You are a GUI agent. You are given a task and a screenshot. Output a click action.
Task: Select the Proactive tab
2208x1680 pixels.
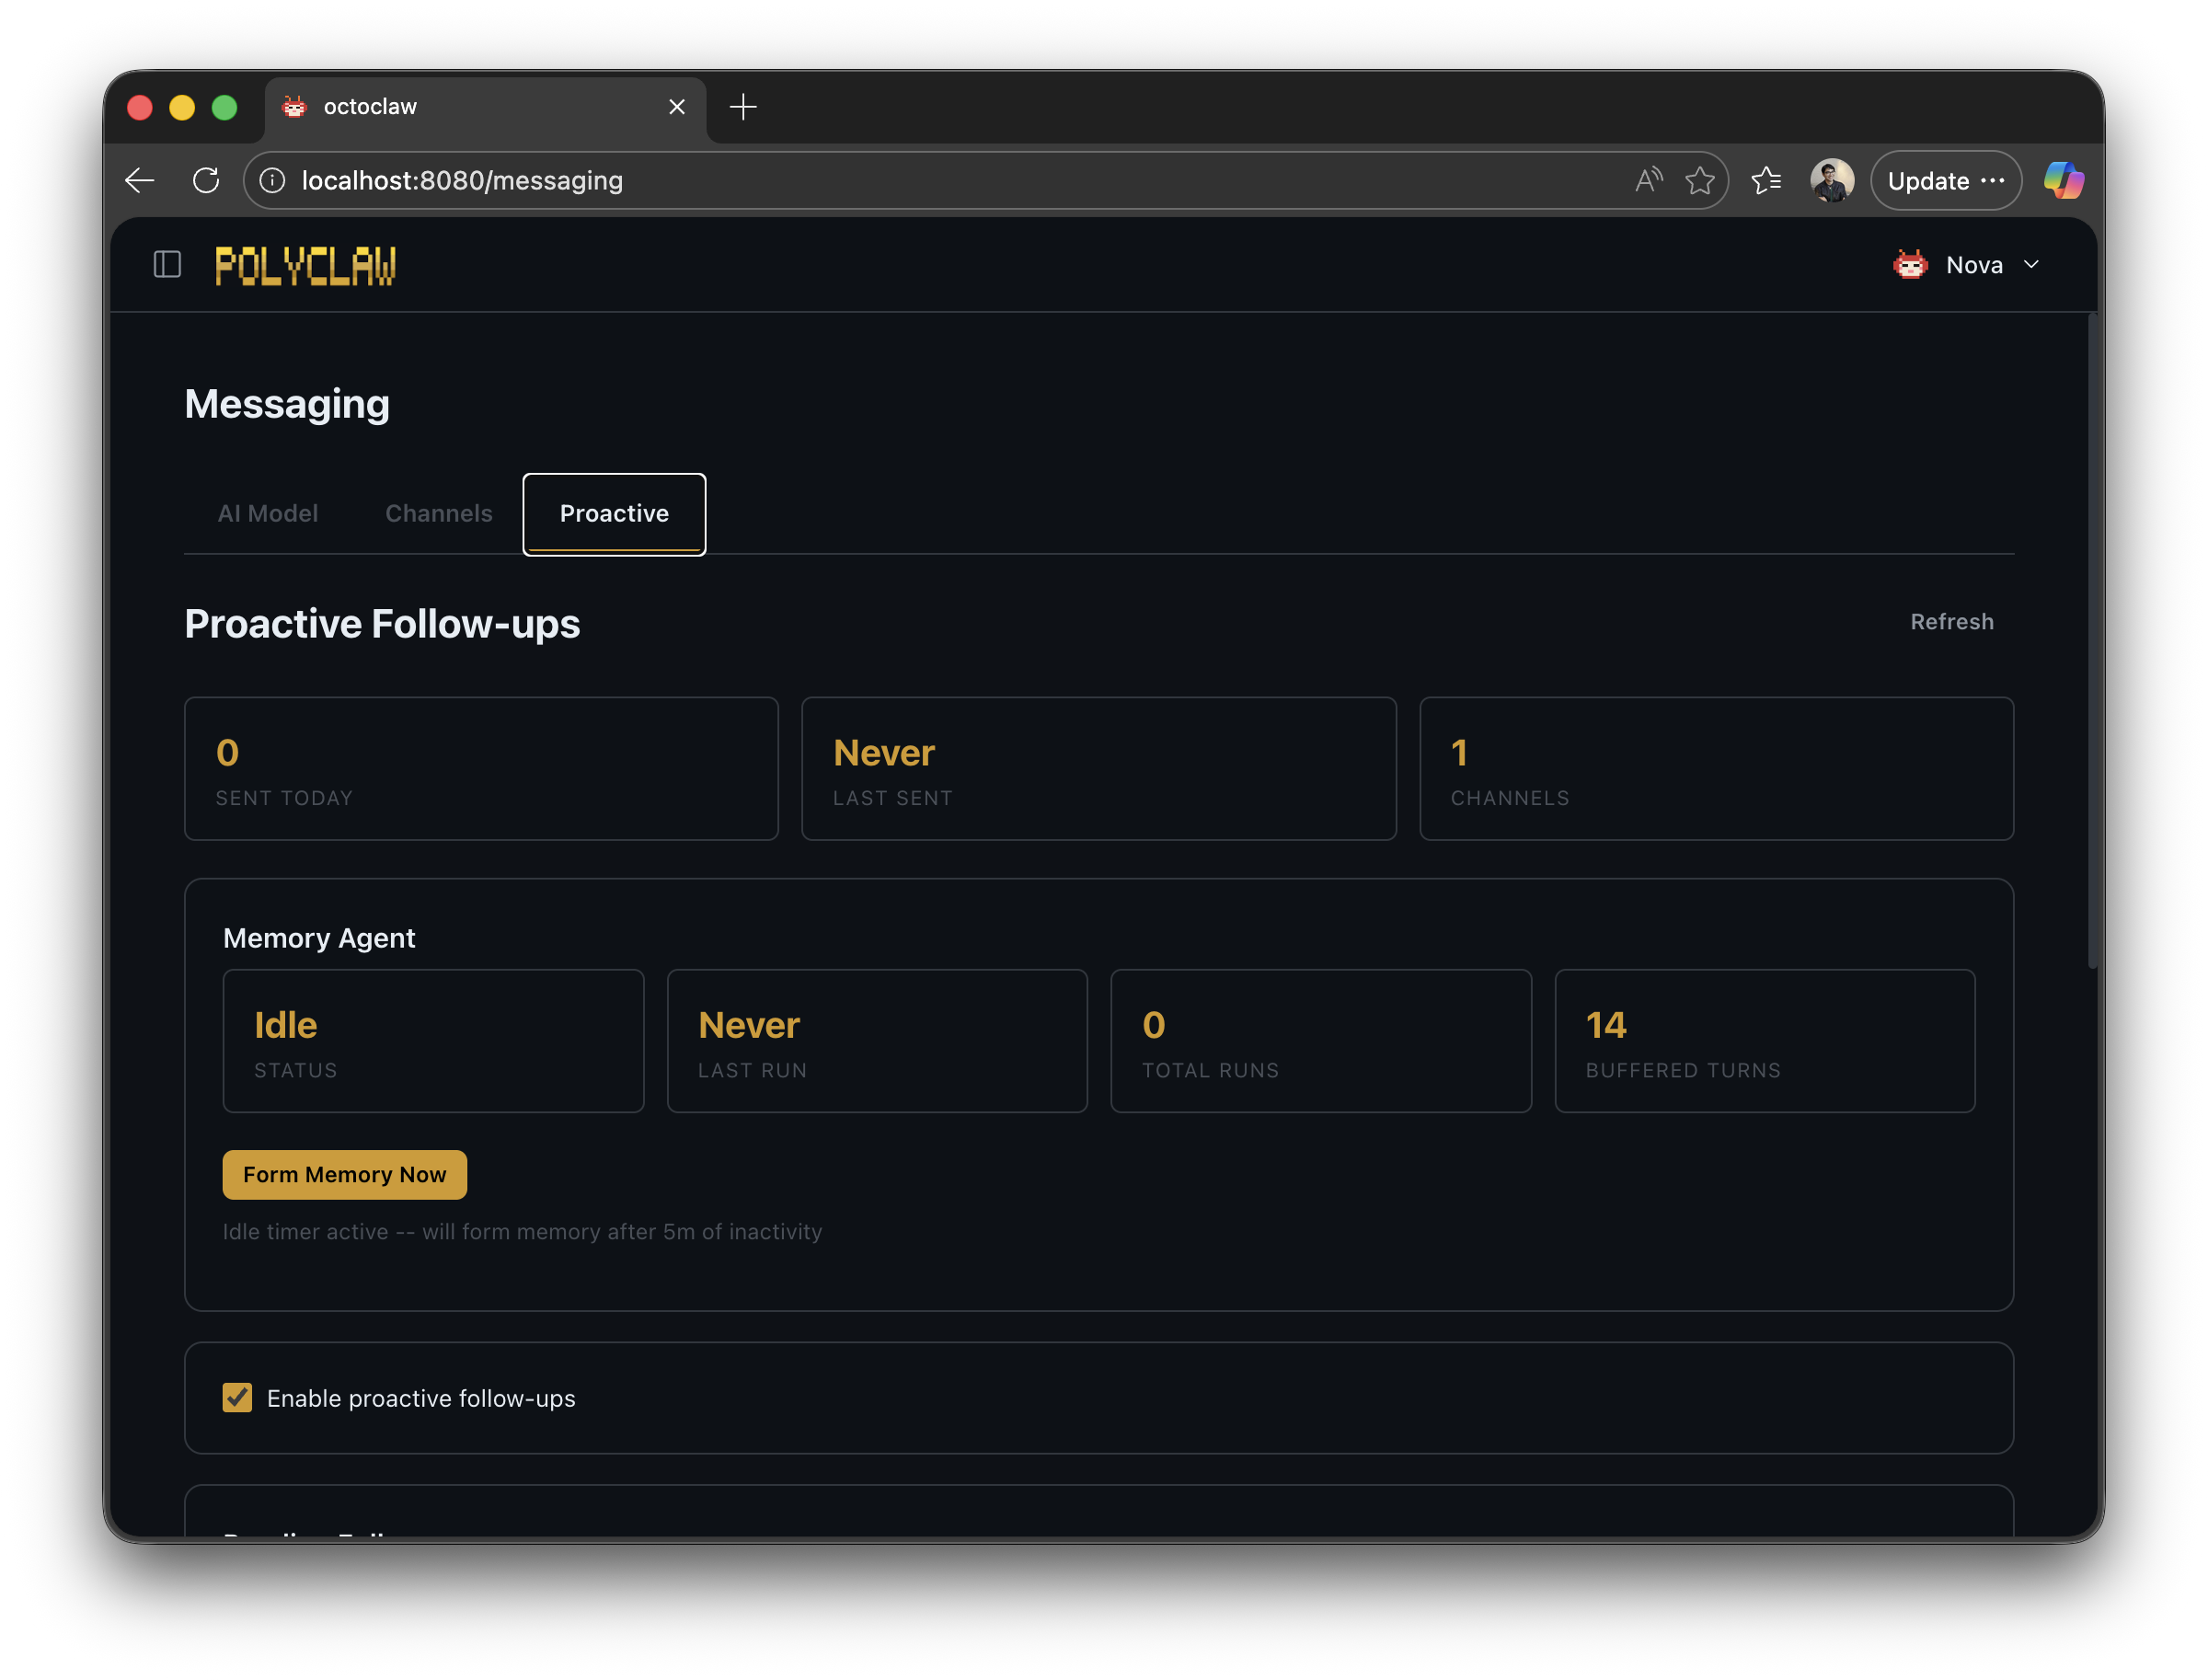pyautogui.click(x=614, y=514)
